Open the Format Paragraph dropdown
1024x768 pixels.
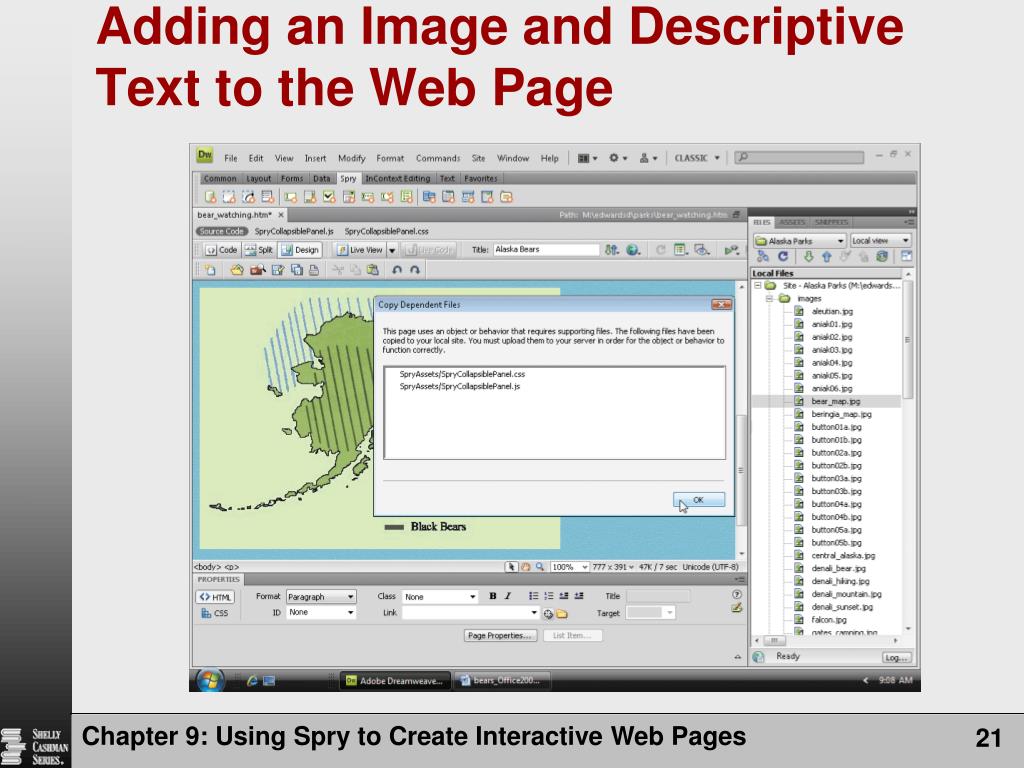pos(321,597)
